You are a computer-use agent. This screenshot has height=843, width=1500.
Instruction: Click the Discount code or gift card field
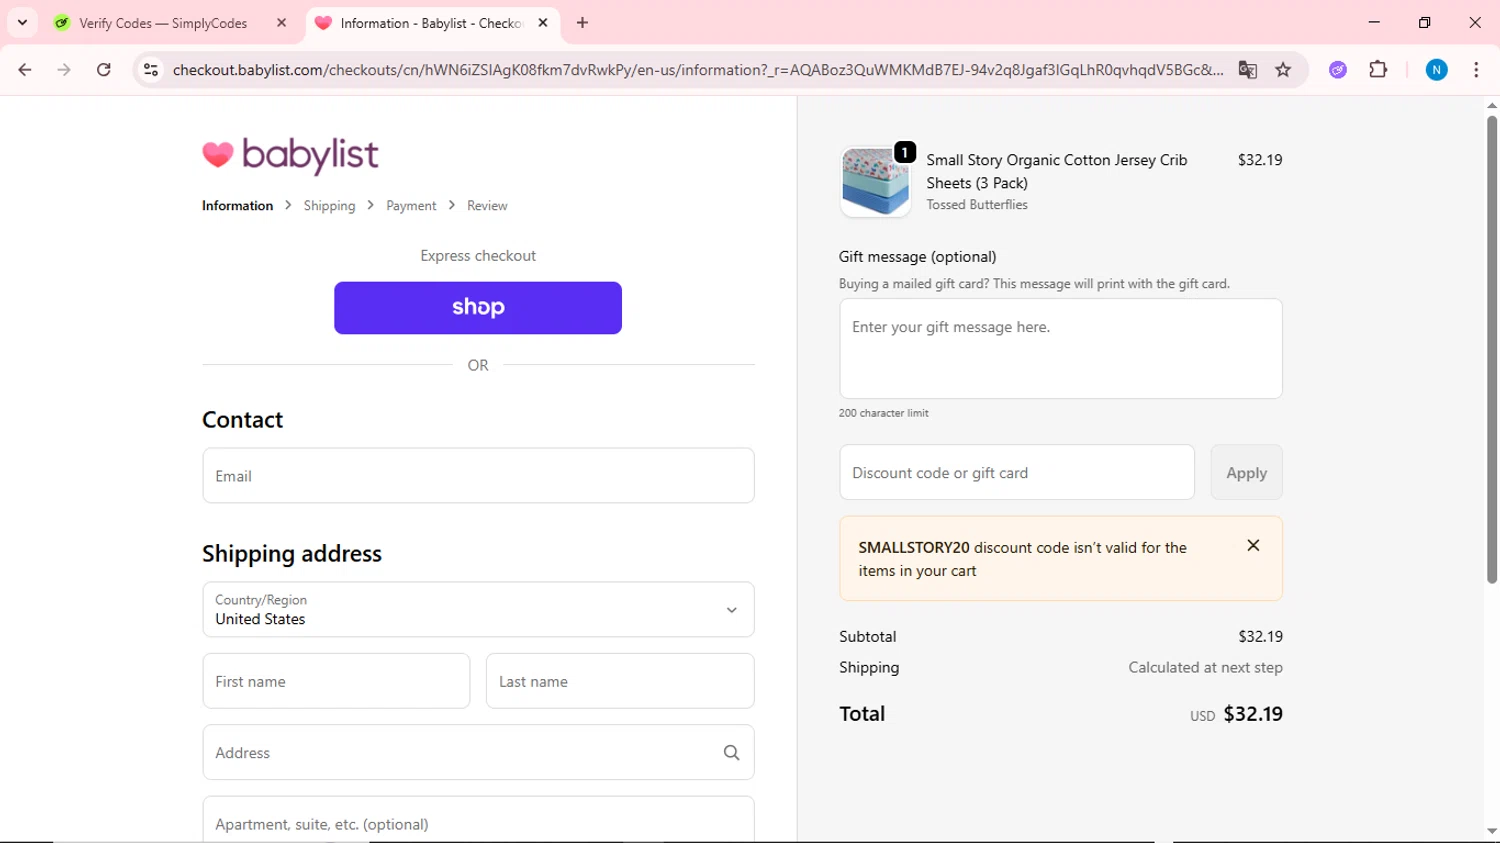point(1017,473)
